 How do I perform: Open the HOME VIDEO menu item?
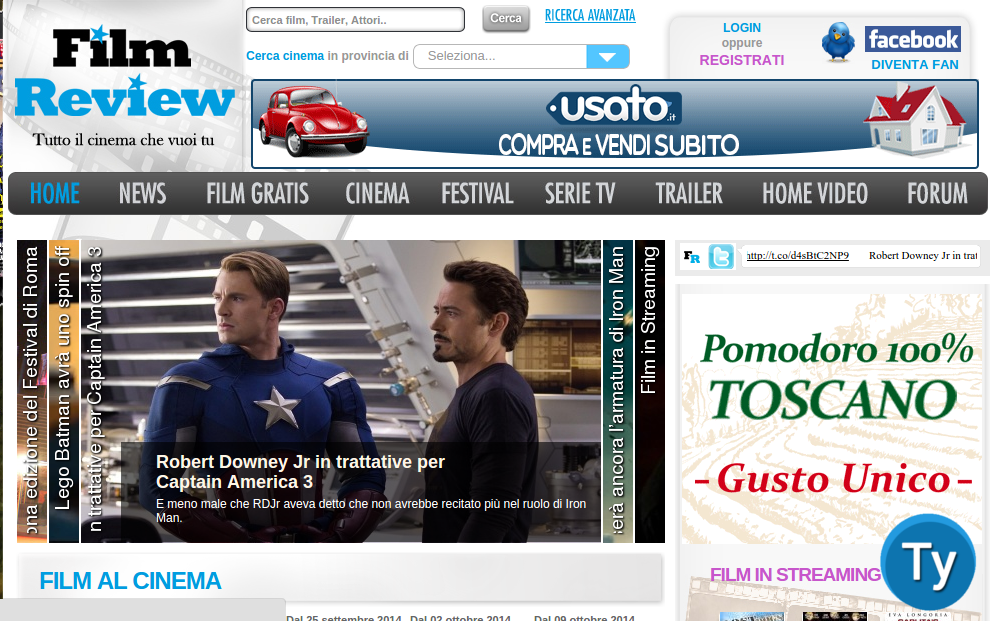coord(815,194)
